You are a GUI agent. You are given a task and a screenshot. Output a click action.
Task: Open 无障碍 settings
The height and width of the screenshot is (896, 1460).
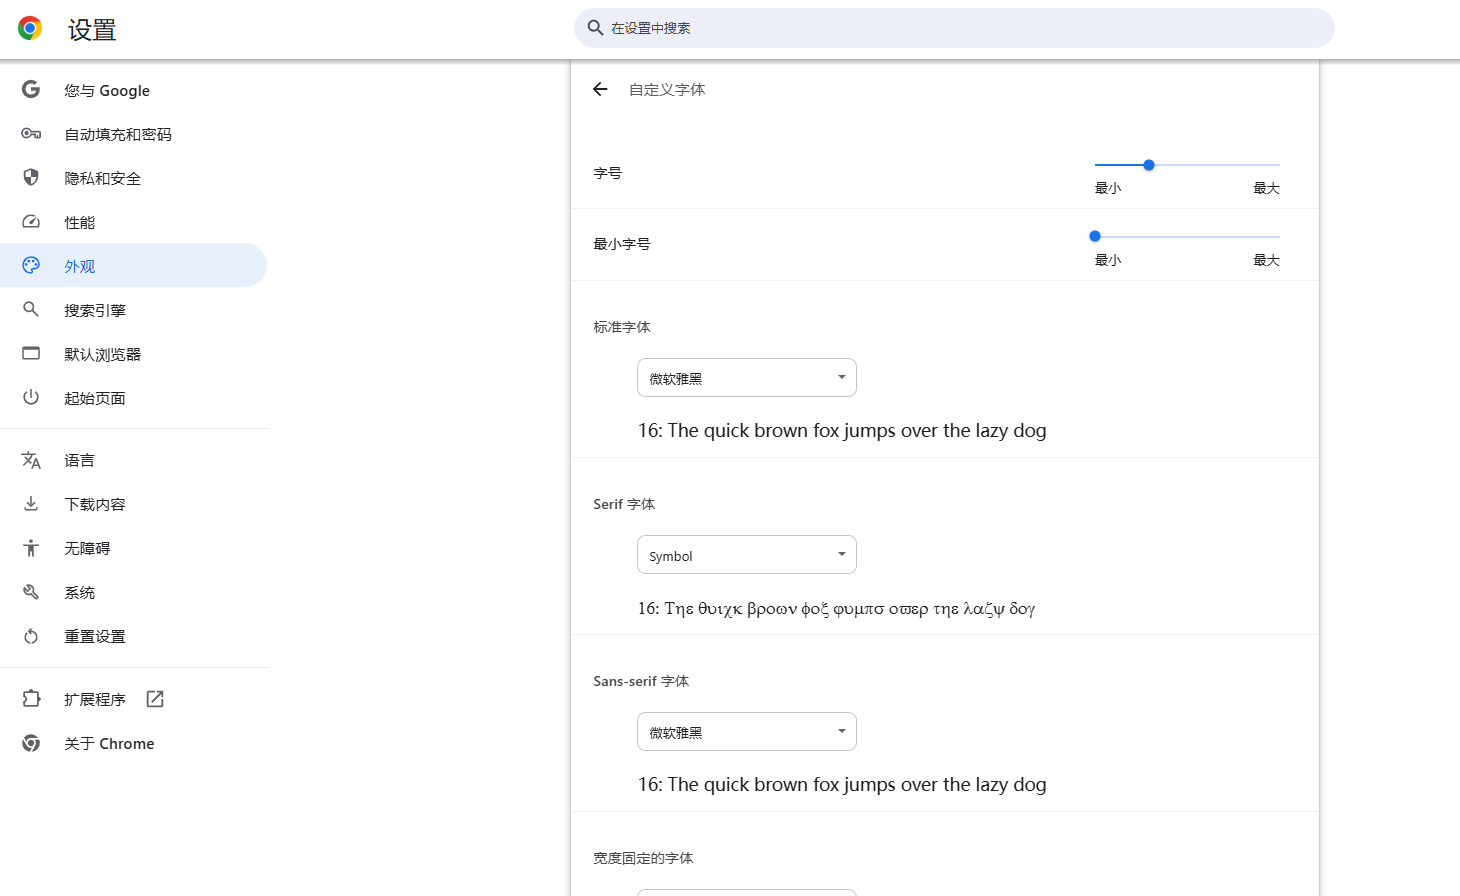(x=134, y=548)
